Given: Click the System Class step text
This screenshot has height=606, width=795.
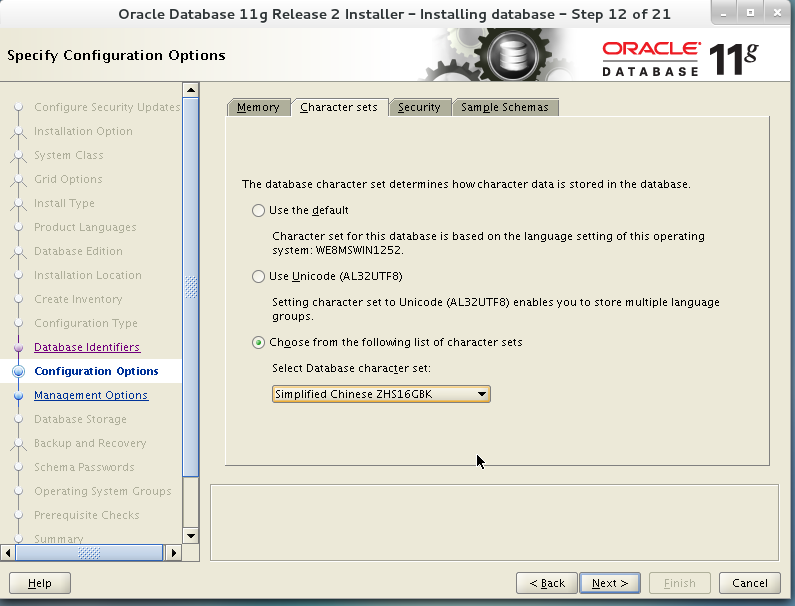Looking at the screenshot, I should tap(68, 155).
